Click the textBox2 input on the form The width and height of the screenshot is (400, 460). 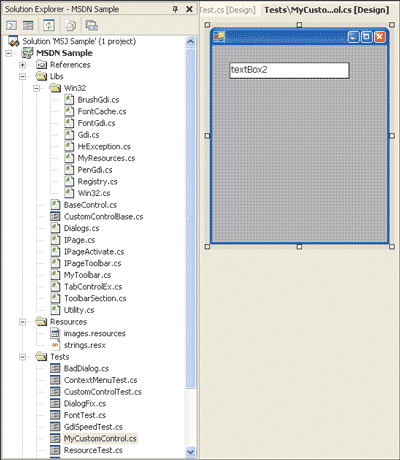click(x=289, y=70)
